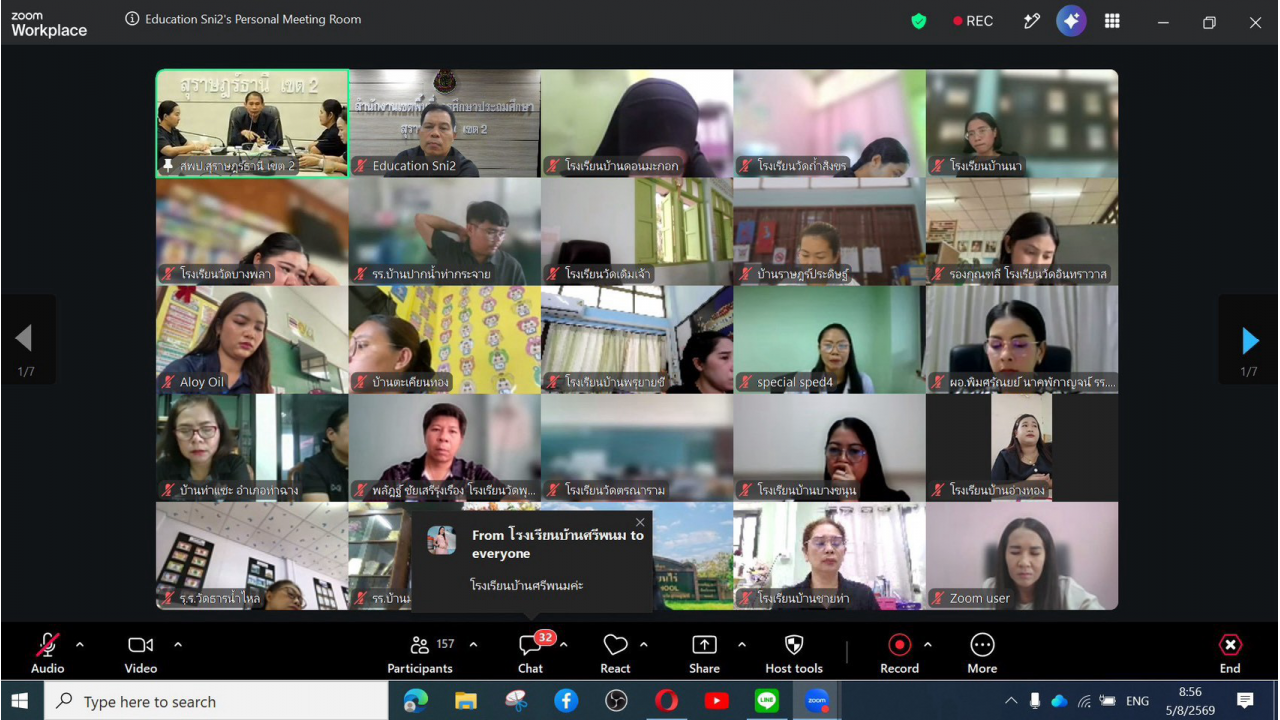The width and height of the screenshot is (1280, 720).
Task: Open Host tools shield menu
Action: point(794,653)
